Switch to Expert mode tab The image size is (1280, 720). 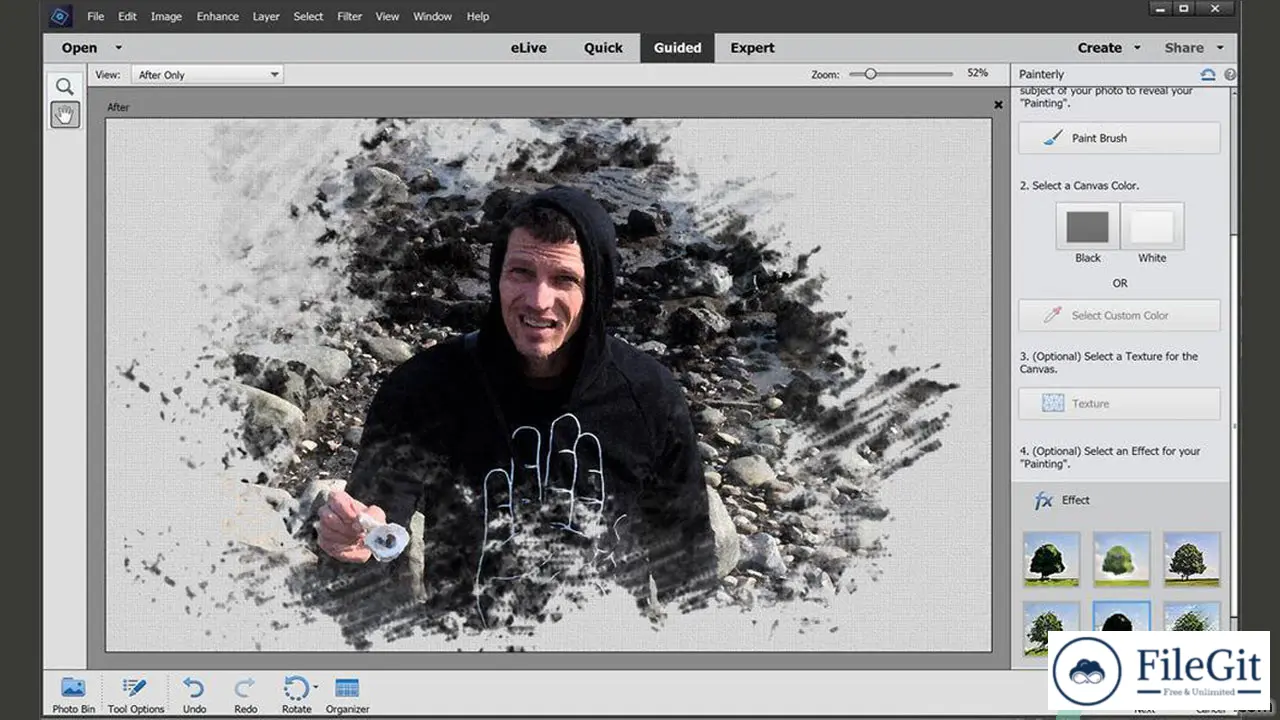point(752,47)
